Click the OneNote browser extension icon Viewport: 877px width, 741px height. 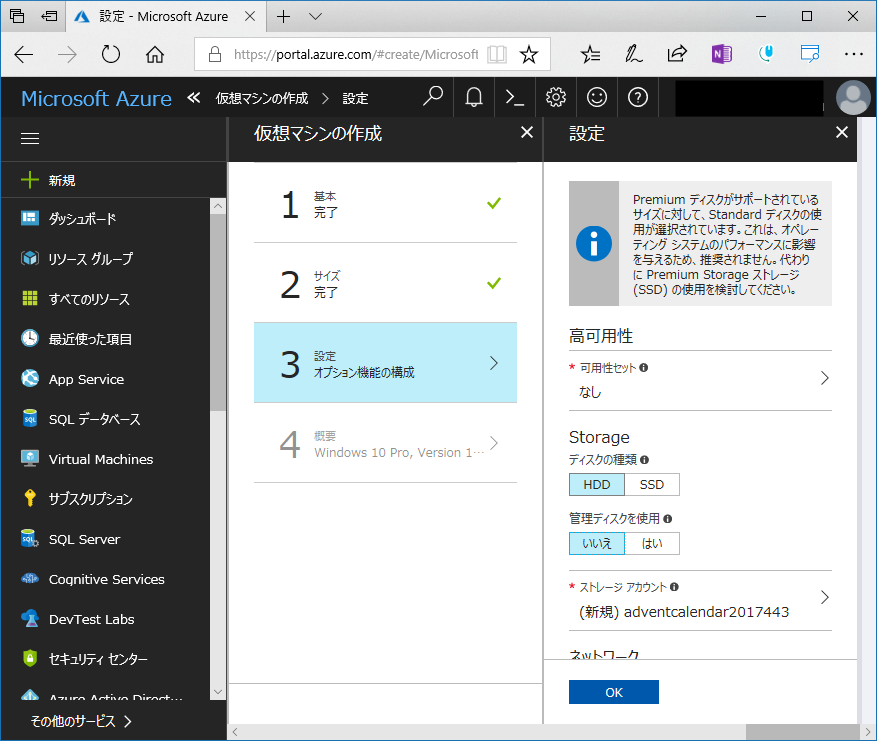[722, 54]
